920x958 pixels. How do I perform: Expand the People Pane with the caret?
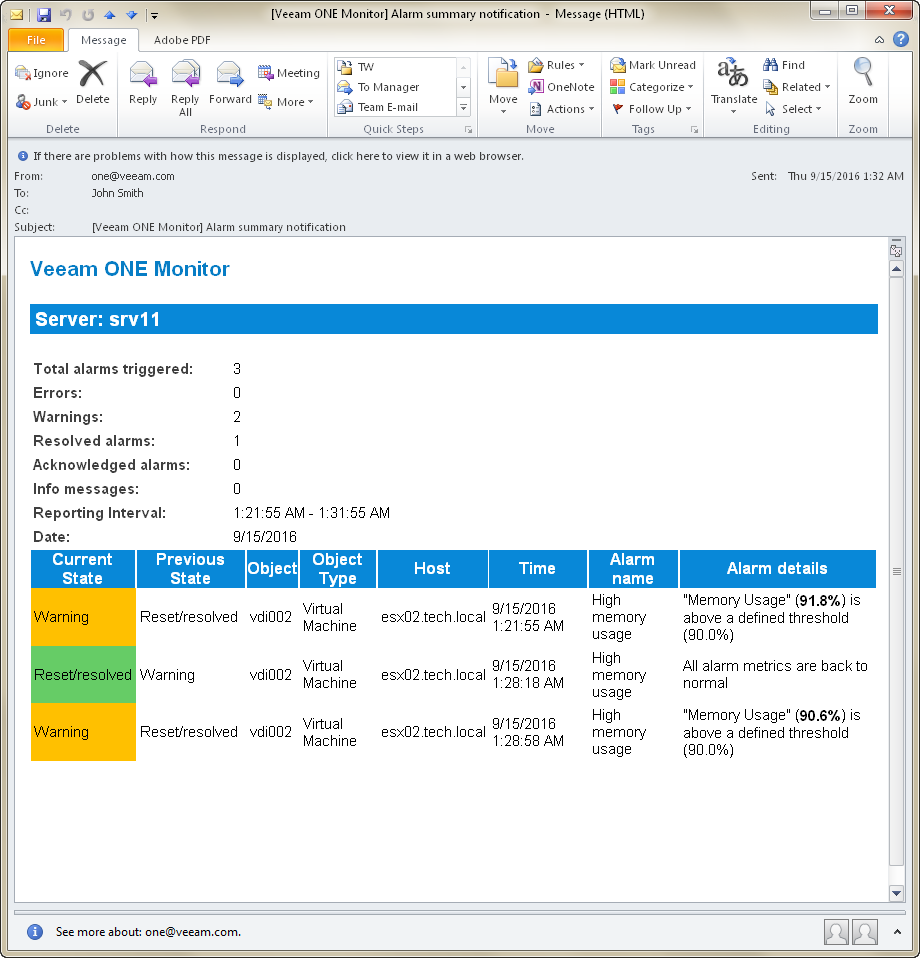click(x=897, y=932)
